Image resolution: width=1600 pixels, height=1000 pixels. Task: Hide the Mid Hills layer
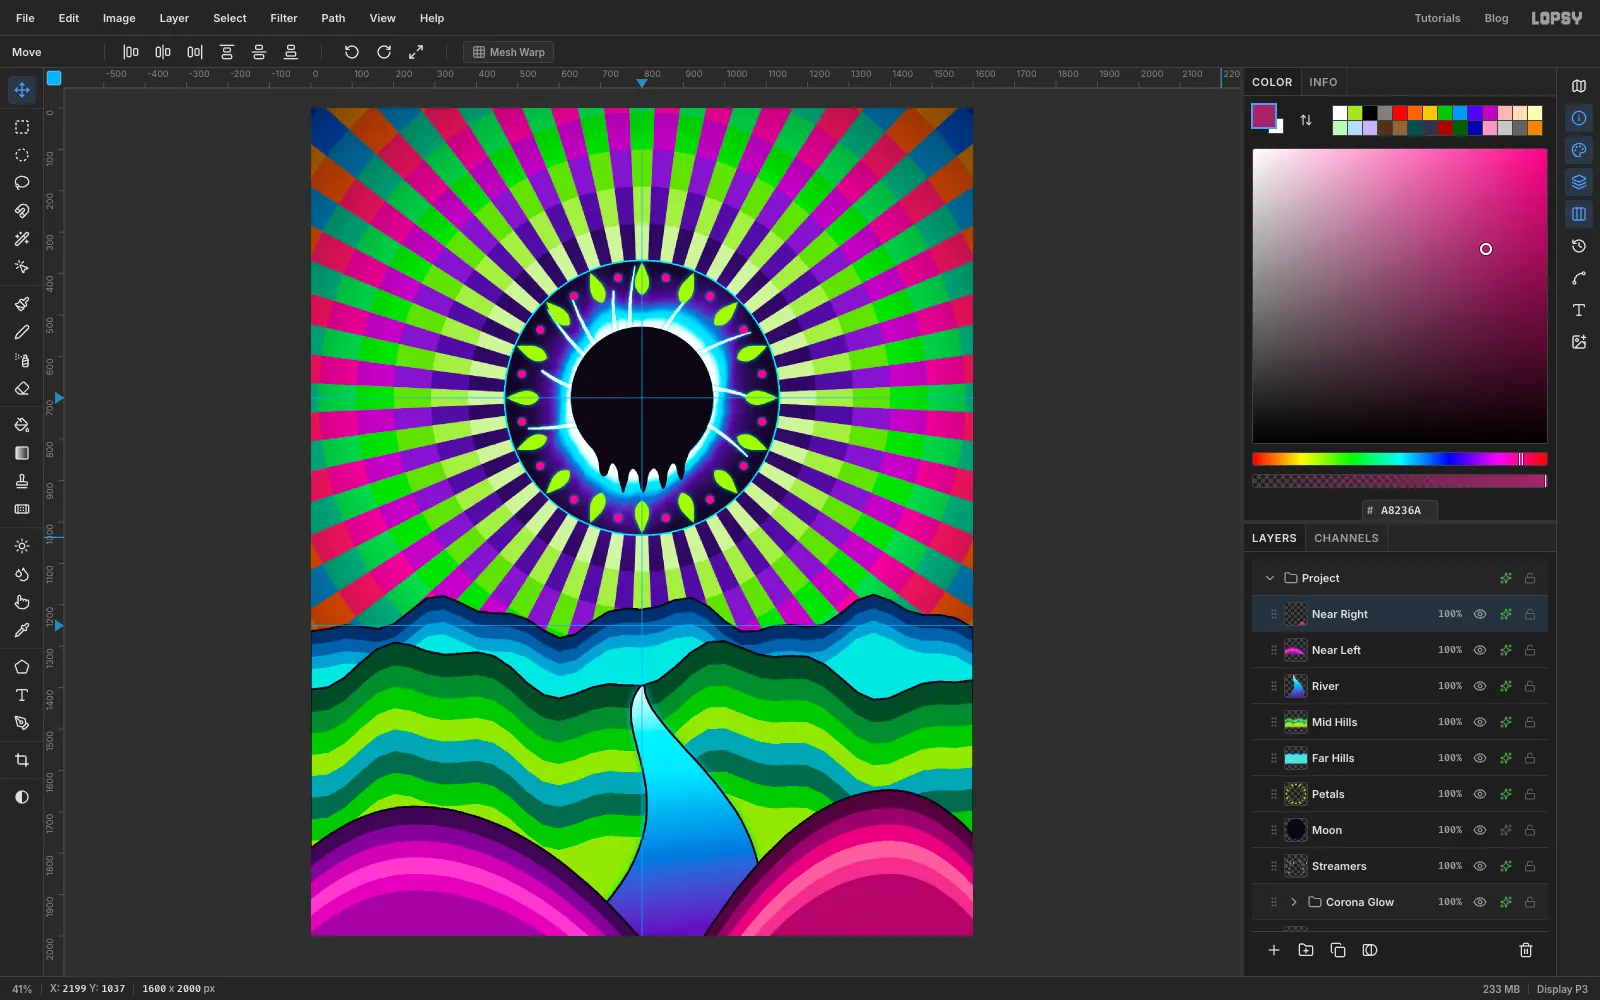pos(1480,722)
